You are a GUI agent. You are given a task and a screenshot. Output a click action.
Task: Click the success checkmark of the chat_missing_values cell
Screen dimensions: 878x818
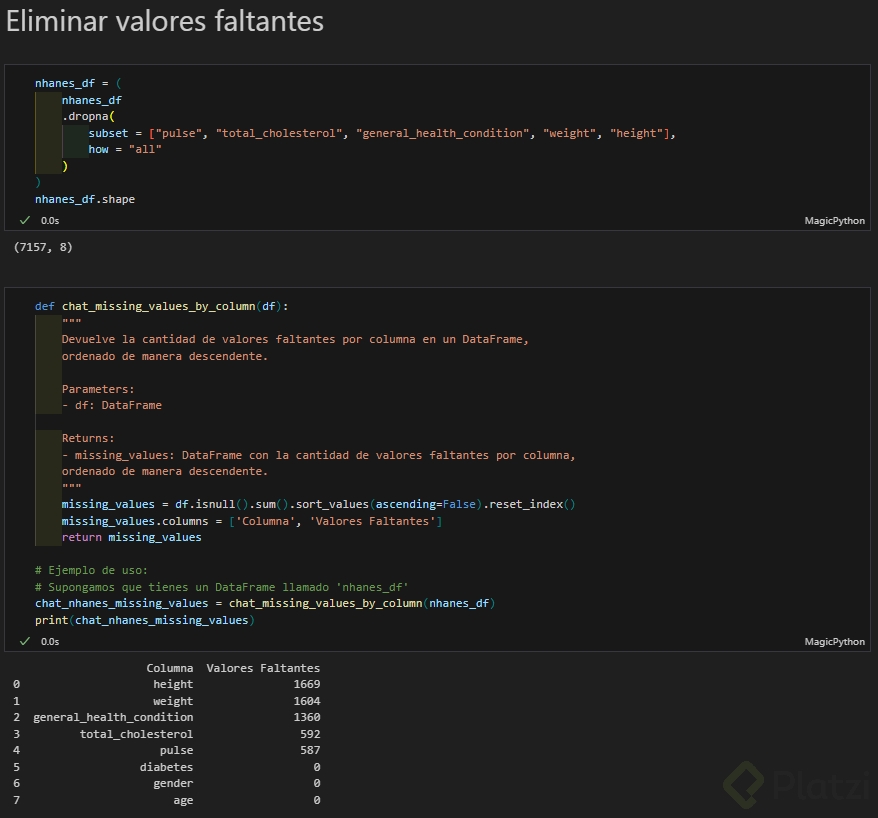25,641
